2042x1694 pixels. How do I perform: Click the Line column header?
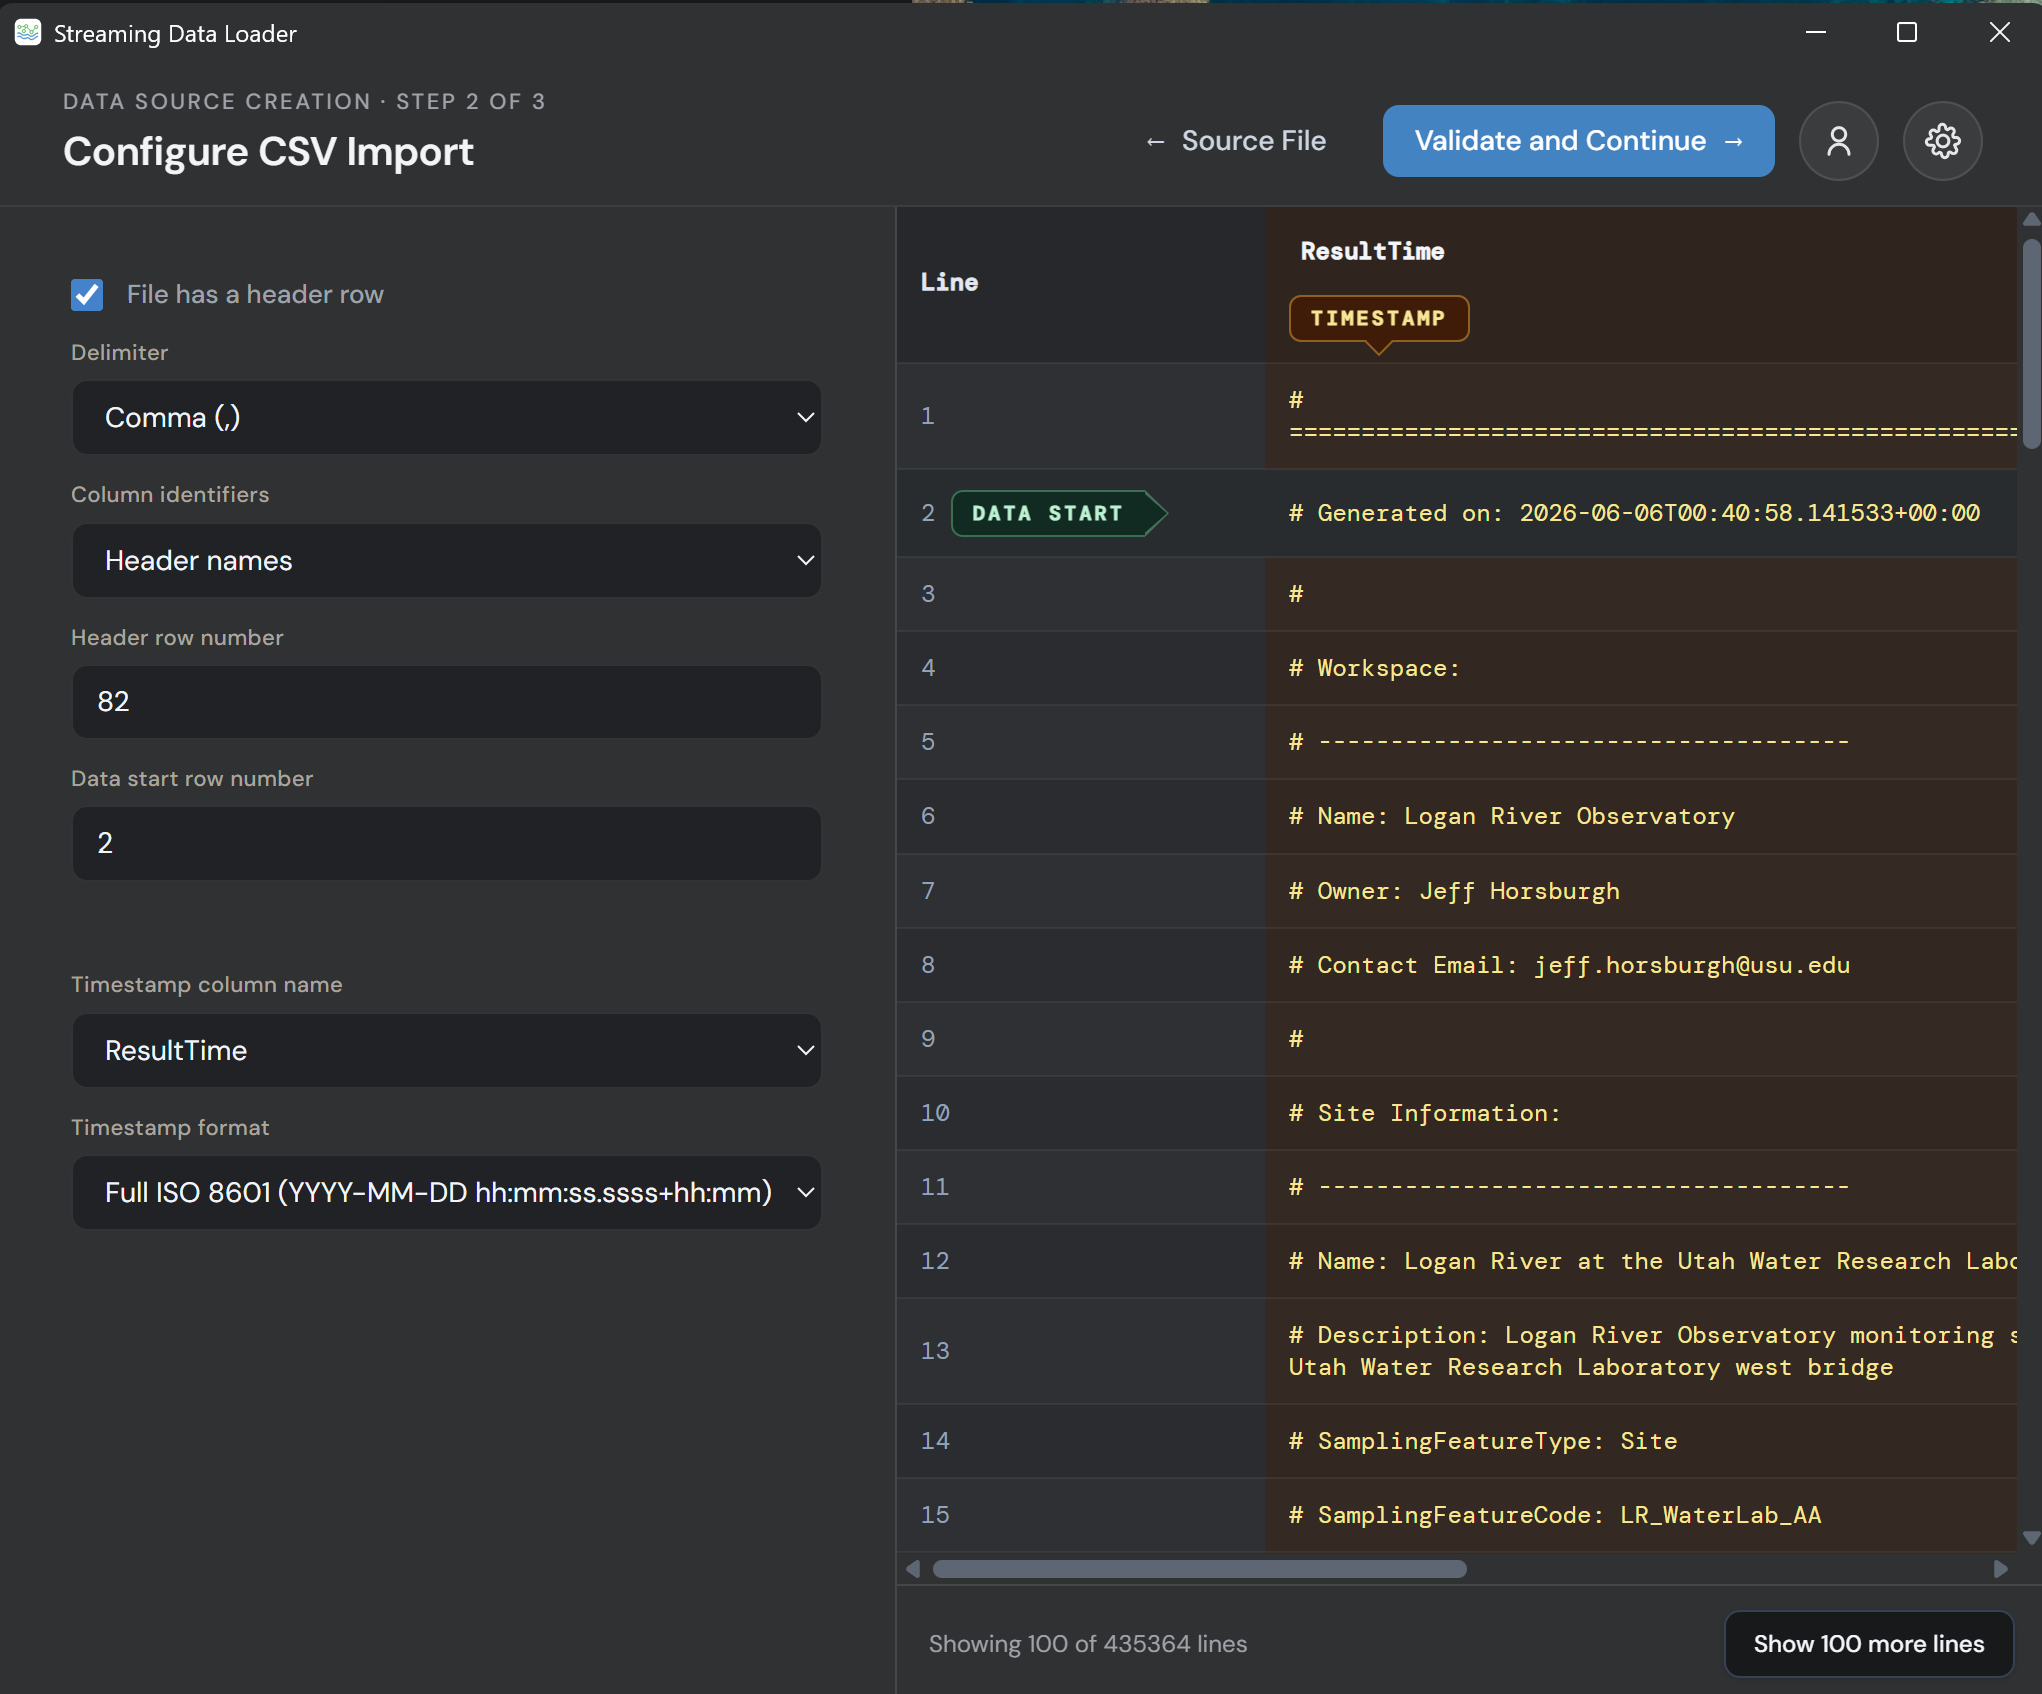pyautogui.click(x=949, y=283)
